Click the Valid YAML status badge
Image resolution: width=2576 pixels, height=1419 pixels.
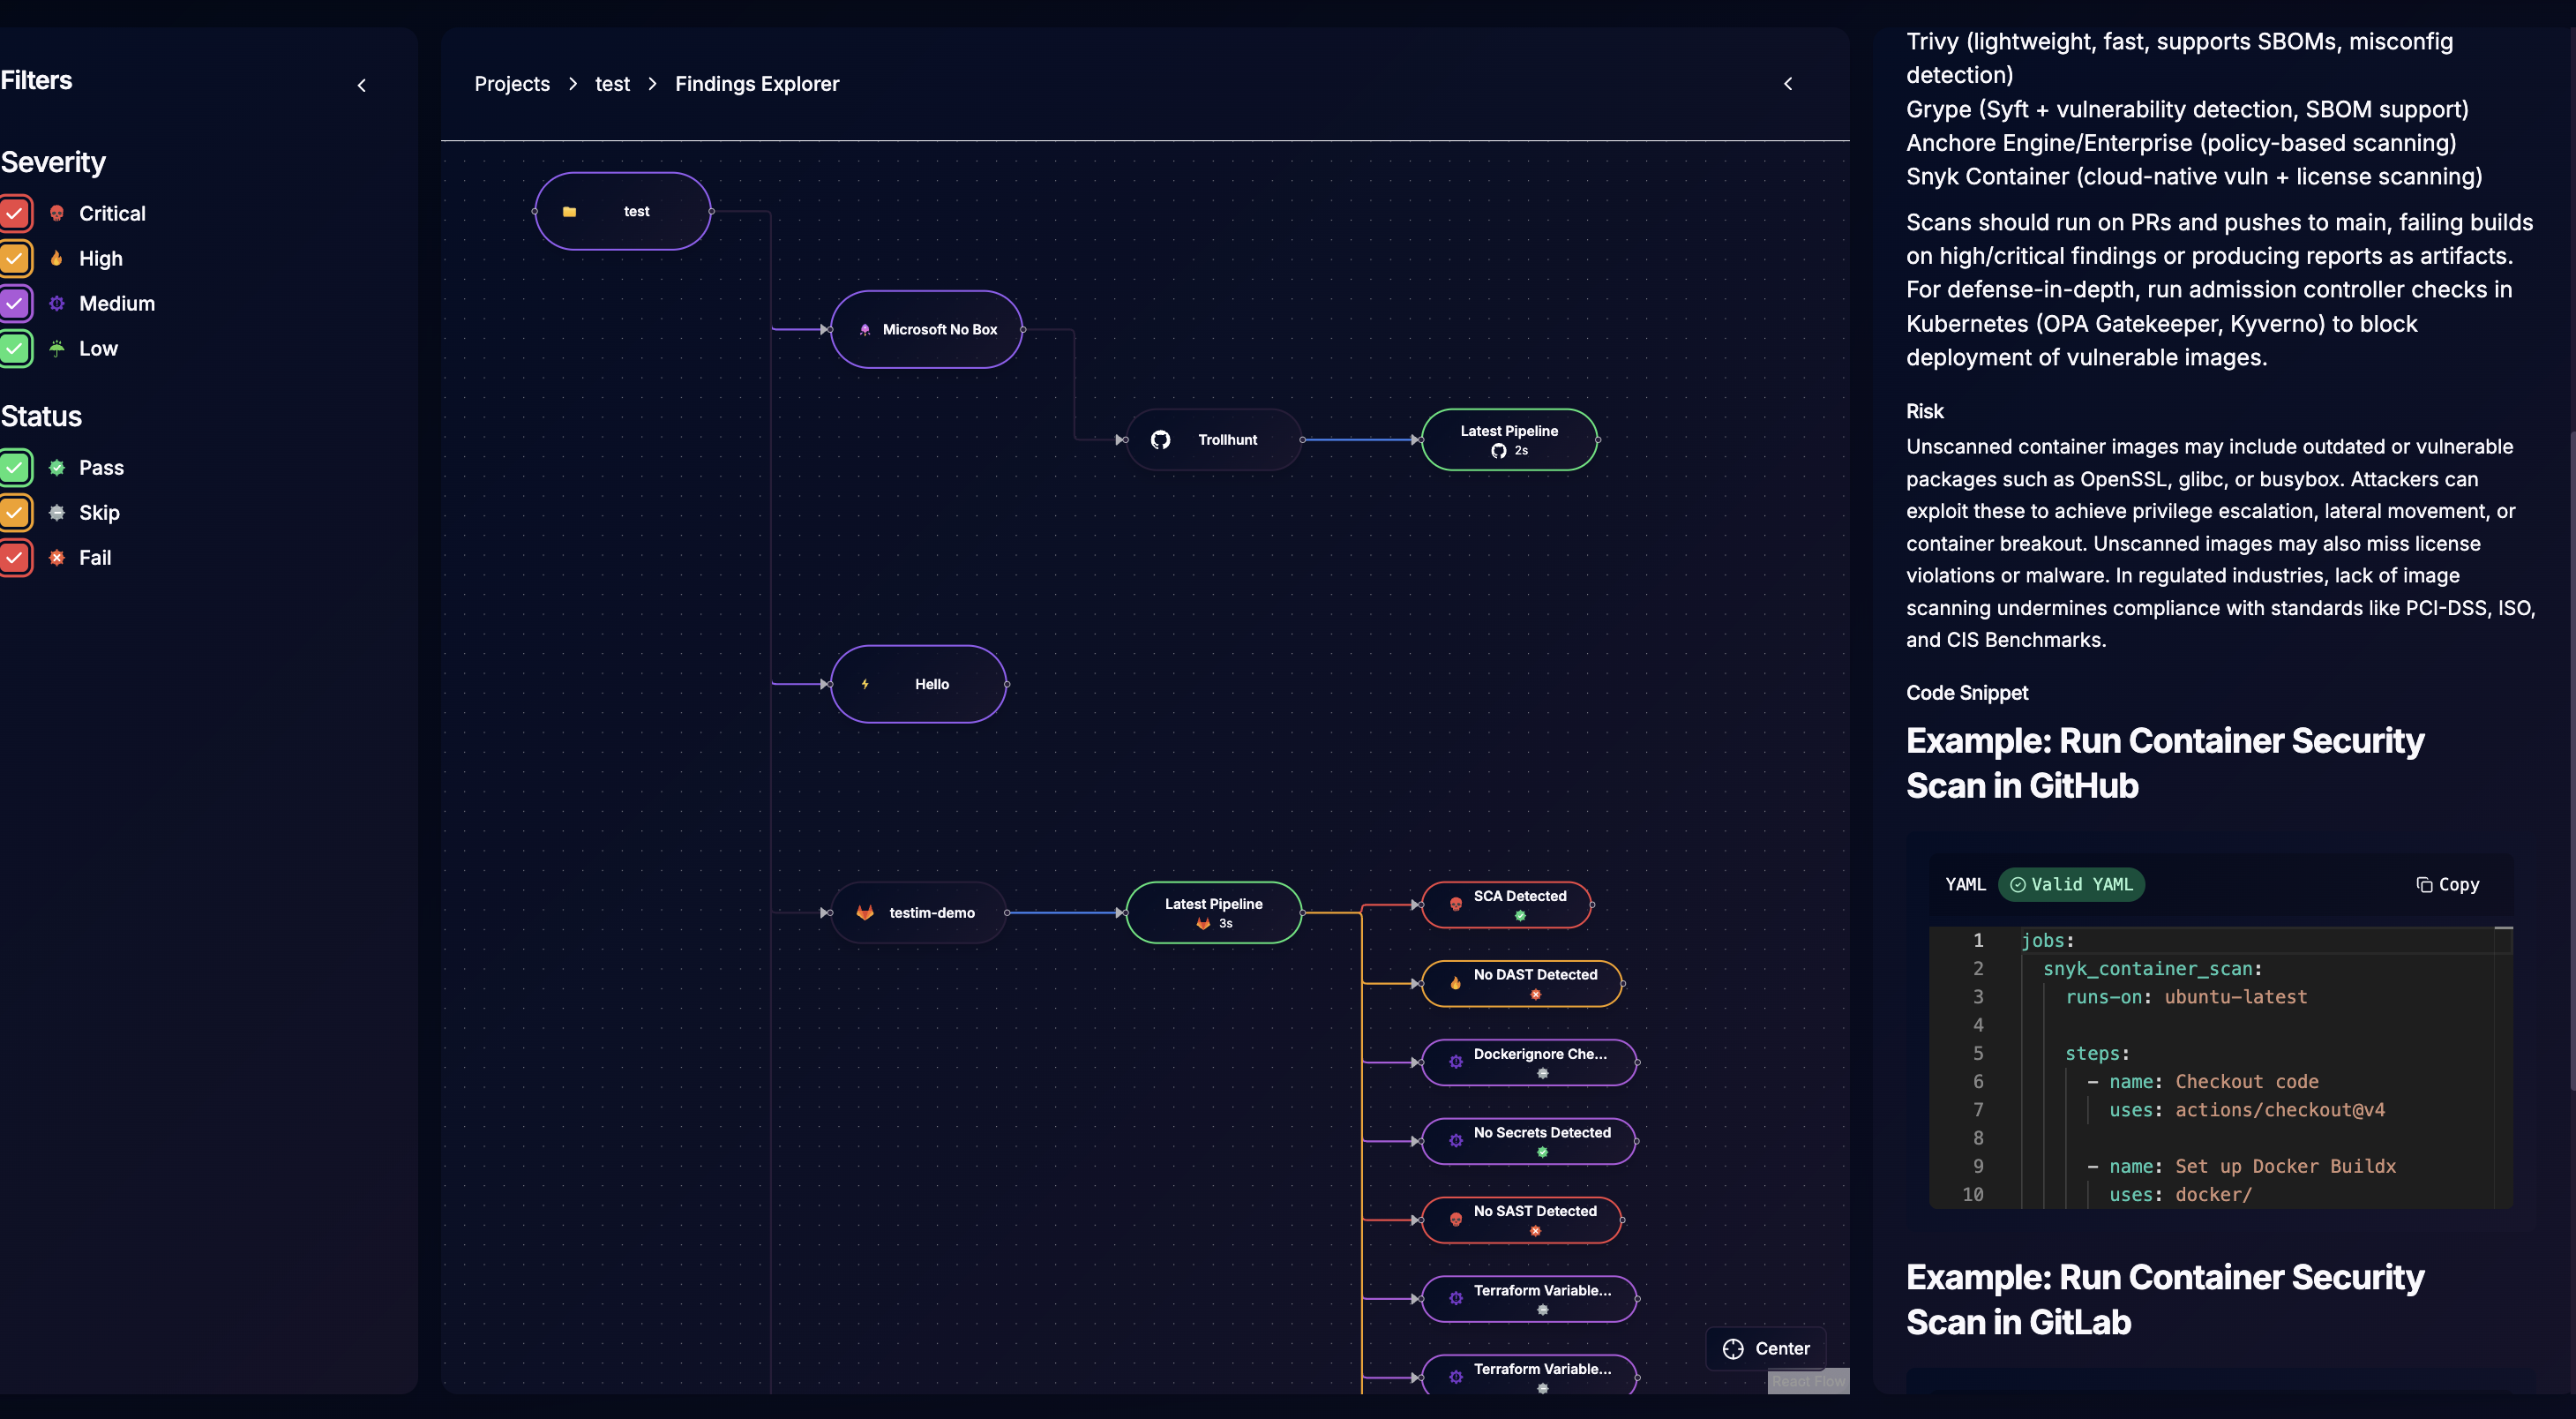(x=2070, y=884)
